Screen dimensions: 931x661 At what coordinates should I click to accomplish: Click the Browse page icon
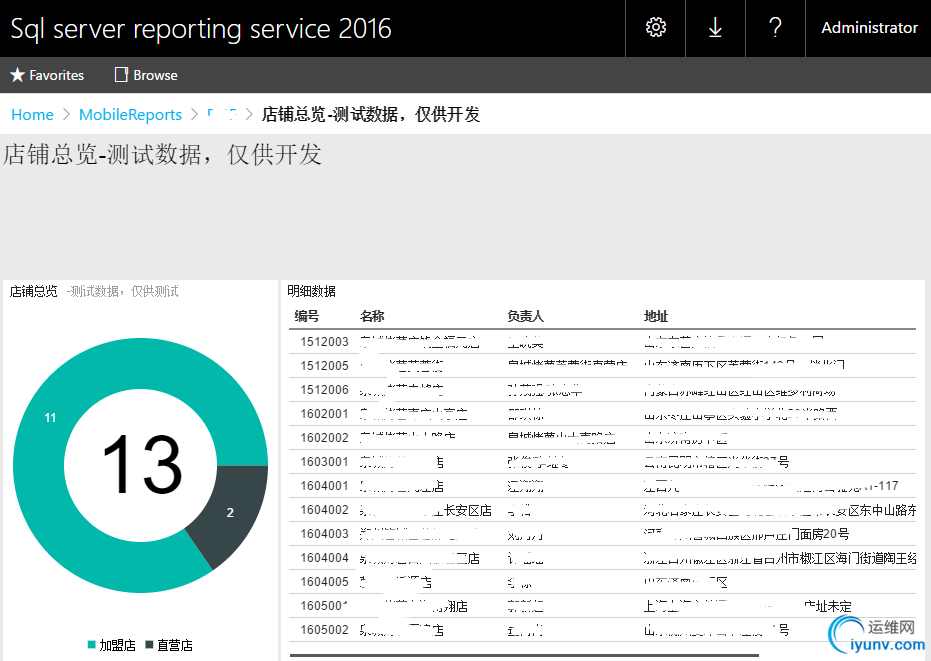[x=121, y=75]
